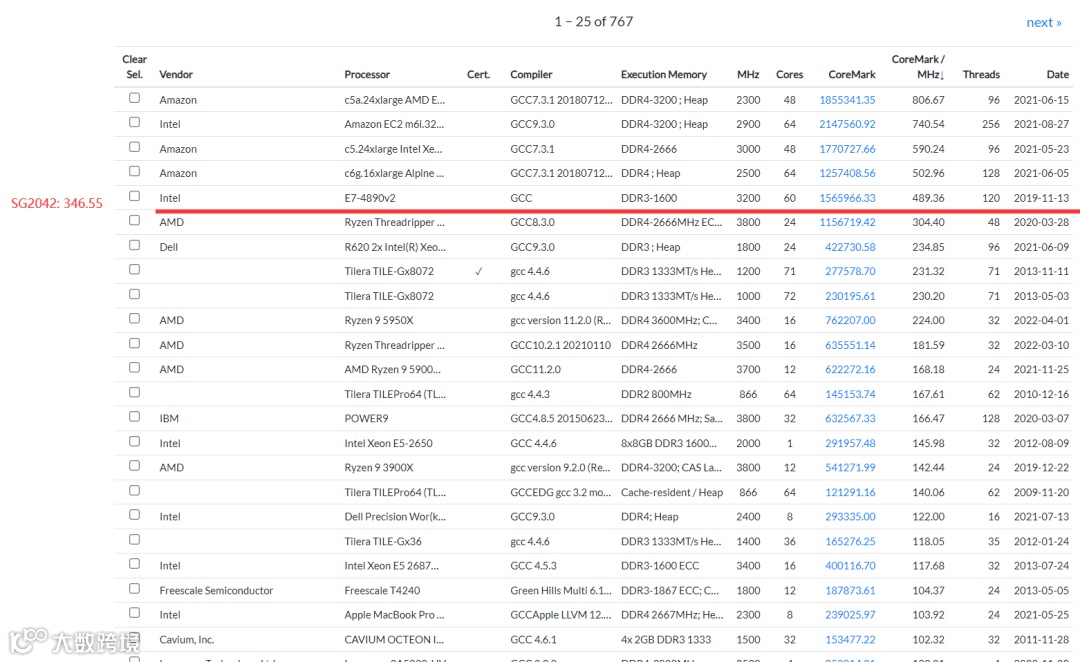
Task: Click the CoreMark/MHz value 806.67
Action: (928, 100)
